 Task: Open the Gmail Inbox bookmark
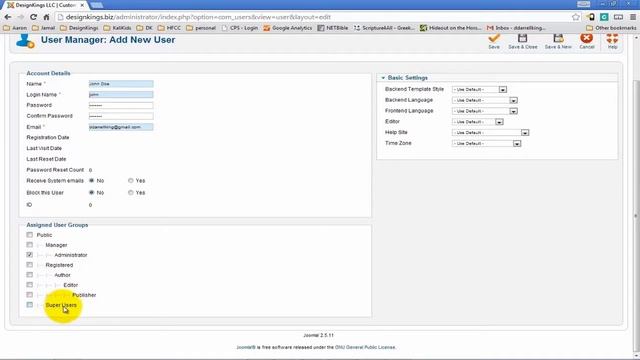[516, 28]
